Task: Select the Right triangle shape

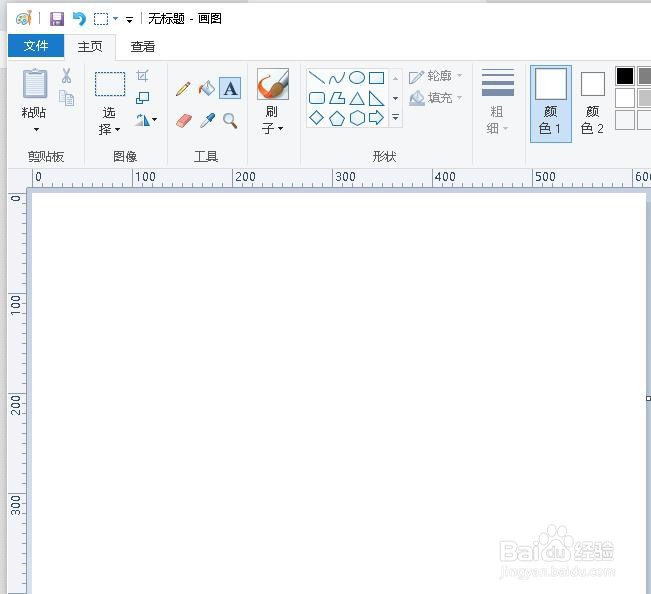Action: pyautogui.click(x=377, y=98)
